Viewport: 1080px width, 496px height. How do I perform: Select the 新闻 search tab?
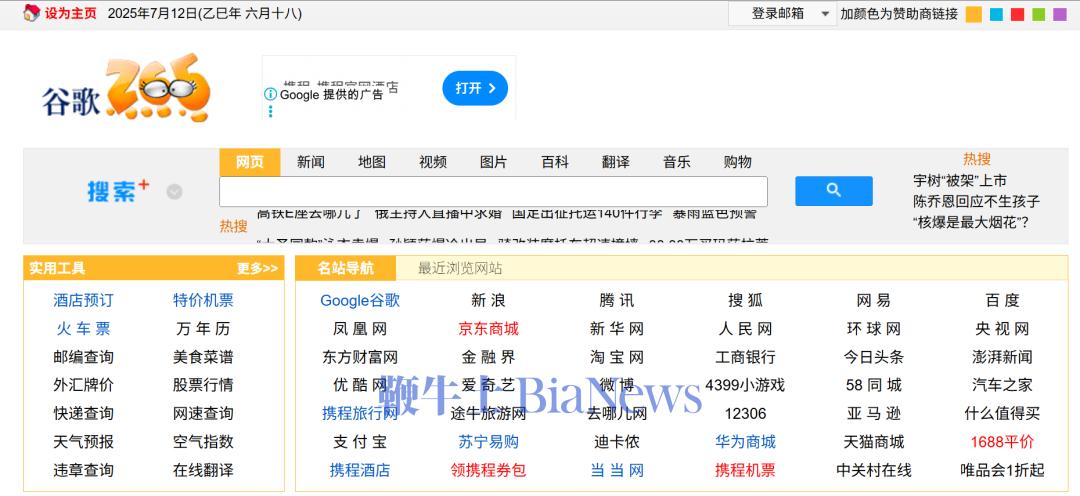311,162
